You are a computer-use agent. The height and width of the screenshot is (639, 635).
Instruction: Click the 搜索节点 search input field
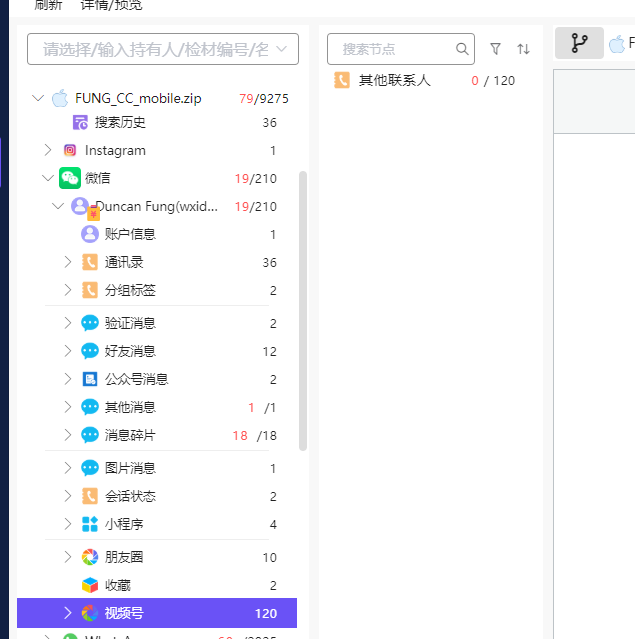pos(401,49)
